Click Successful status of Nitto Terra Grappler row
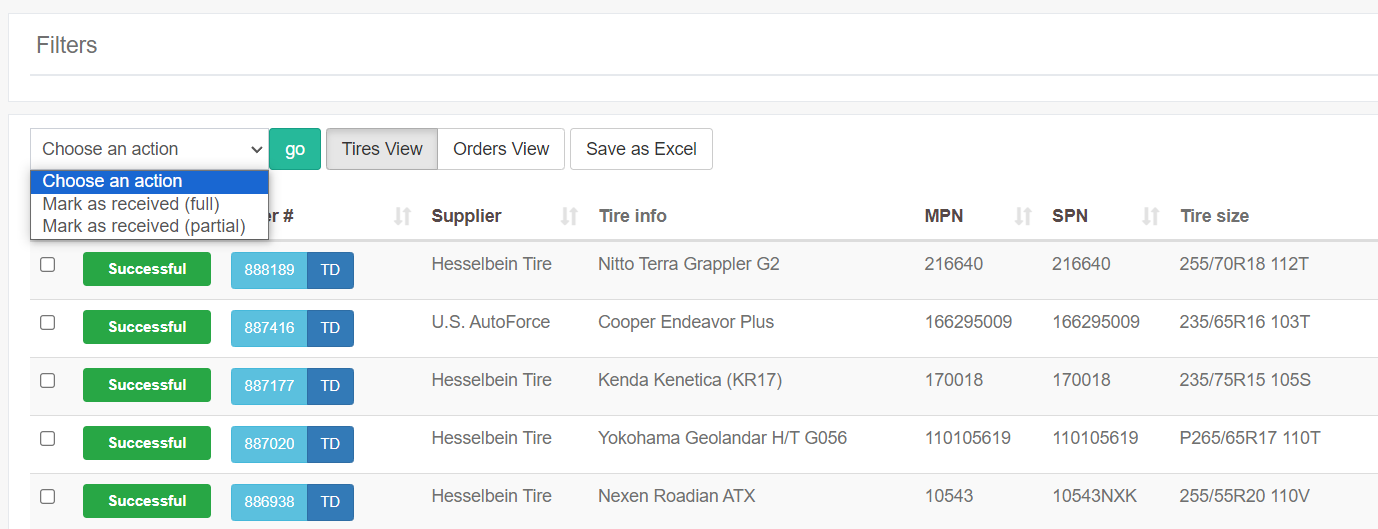Screen dimensions: 1378x529 click(147, 269)
